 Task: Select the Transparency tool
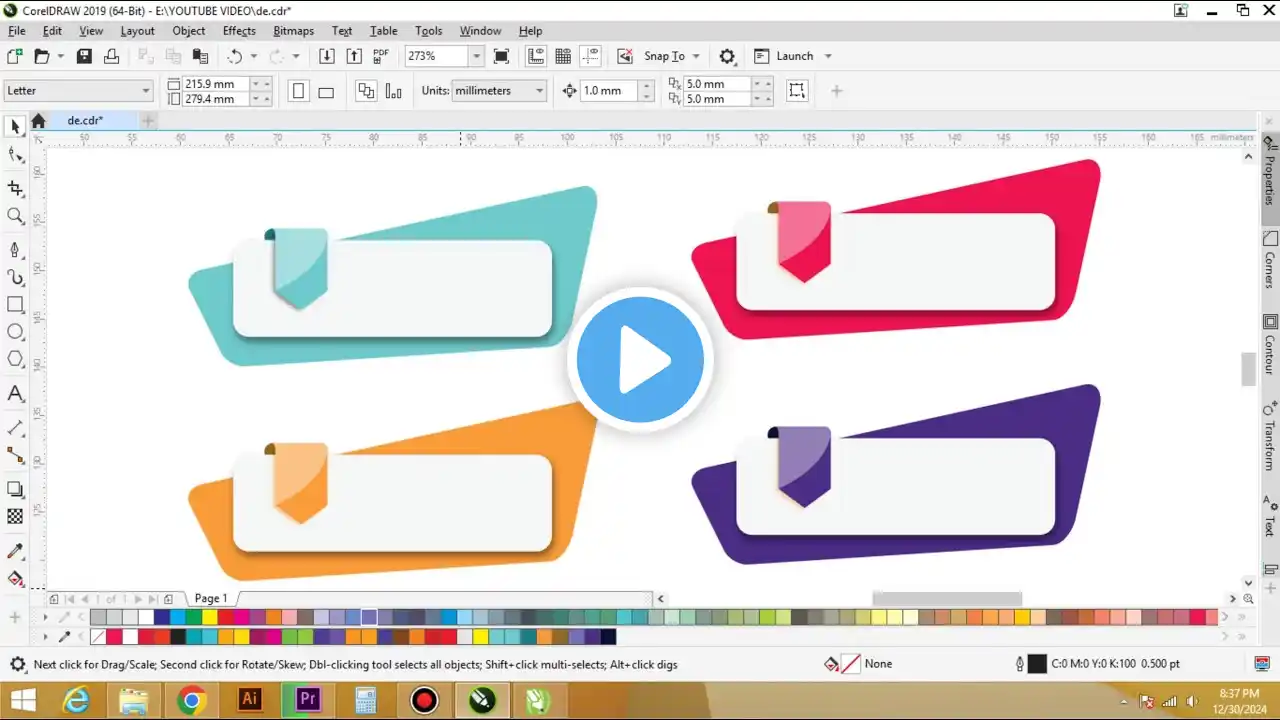pos(15,516)
